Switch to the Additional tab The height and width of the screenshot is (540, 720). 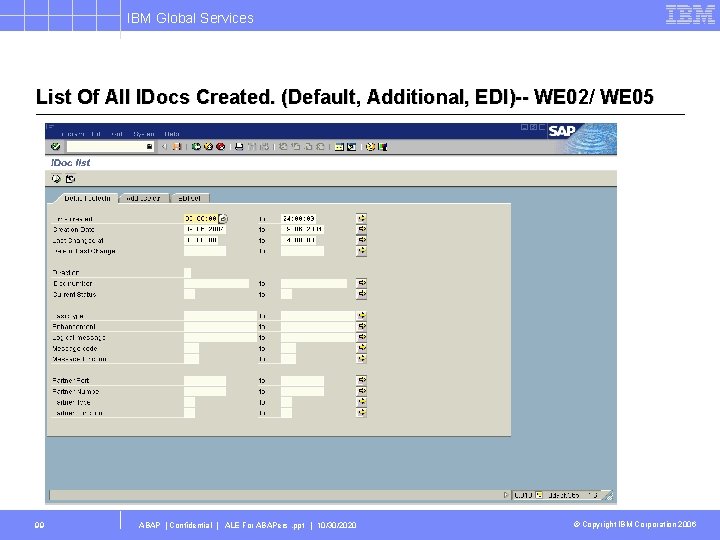[x=143, y=198]
